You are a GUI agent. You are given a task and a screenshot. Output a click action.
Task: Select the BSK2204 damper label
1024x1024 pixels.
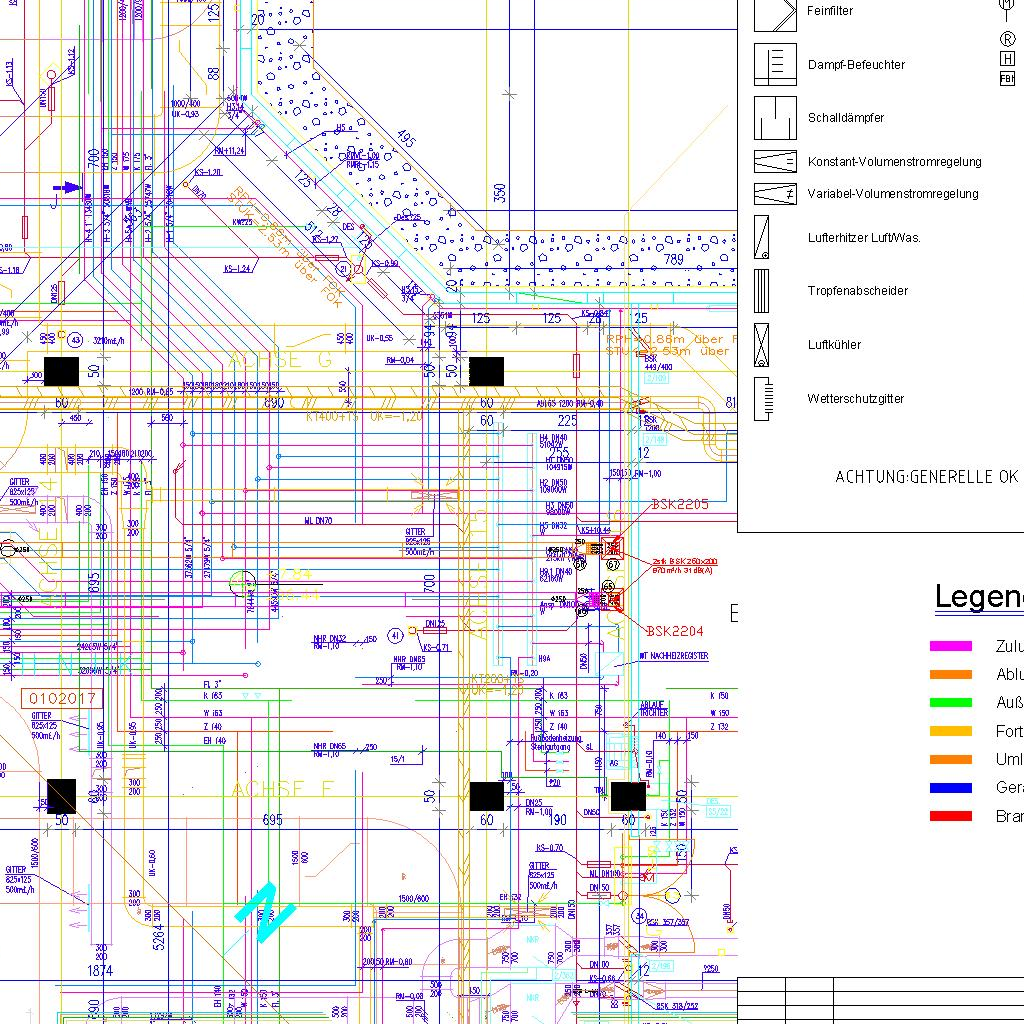pyautogui.click(x=674, y=631)
